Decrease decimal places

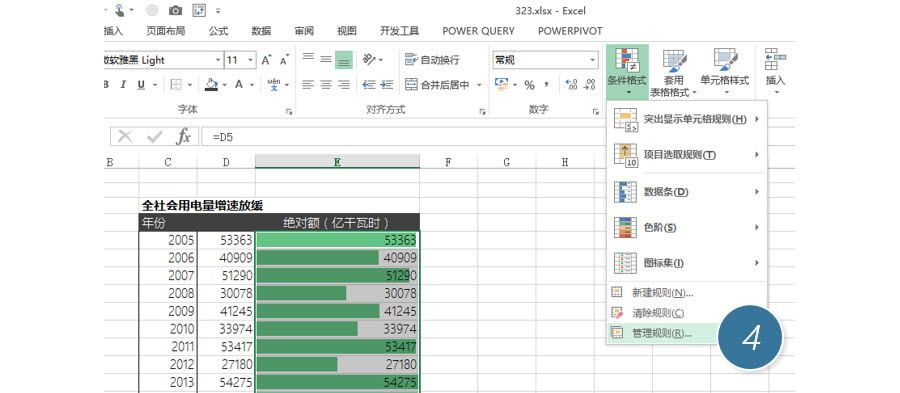[x=589, y=85]
